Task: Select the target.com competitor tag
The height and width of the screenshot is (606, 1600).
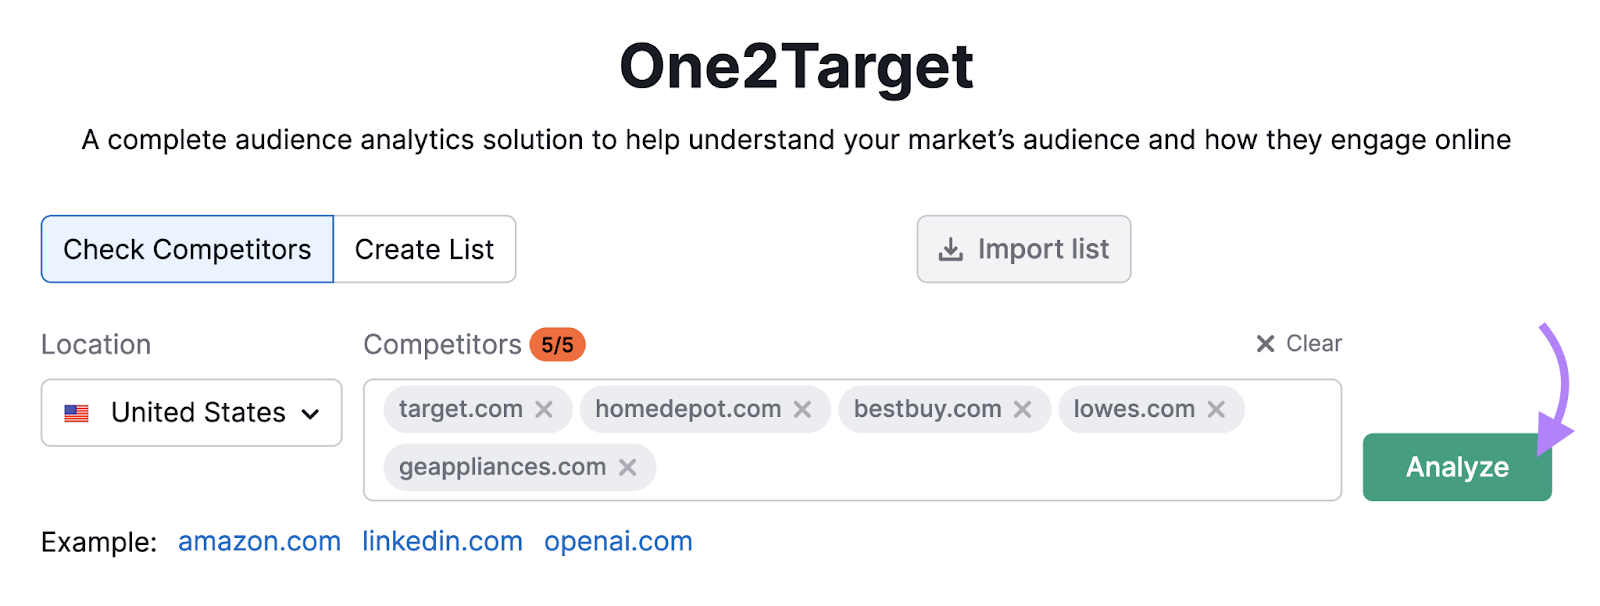Action: click(460, 408)
